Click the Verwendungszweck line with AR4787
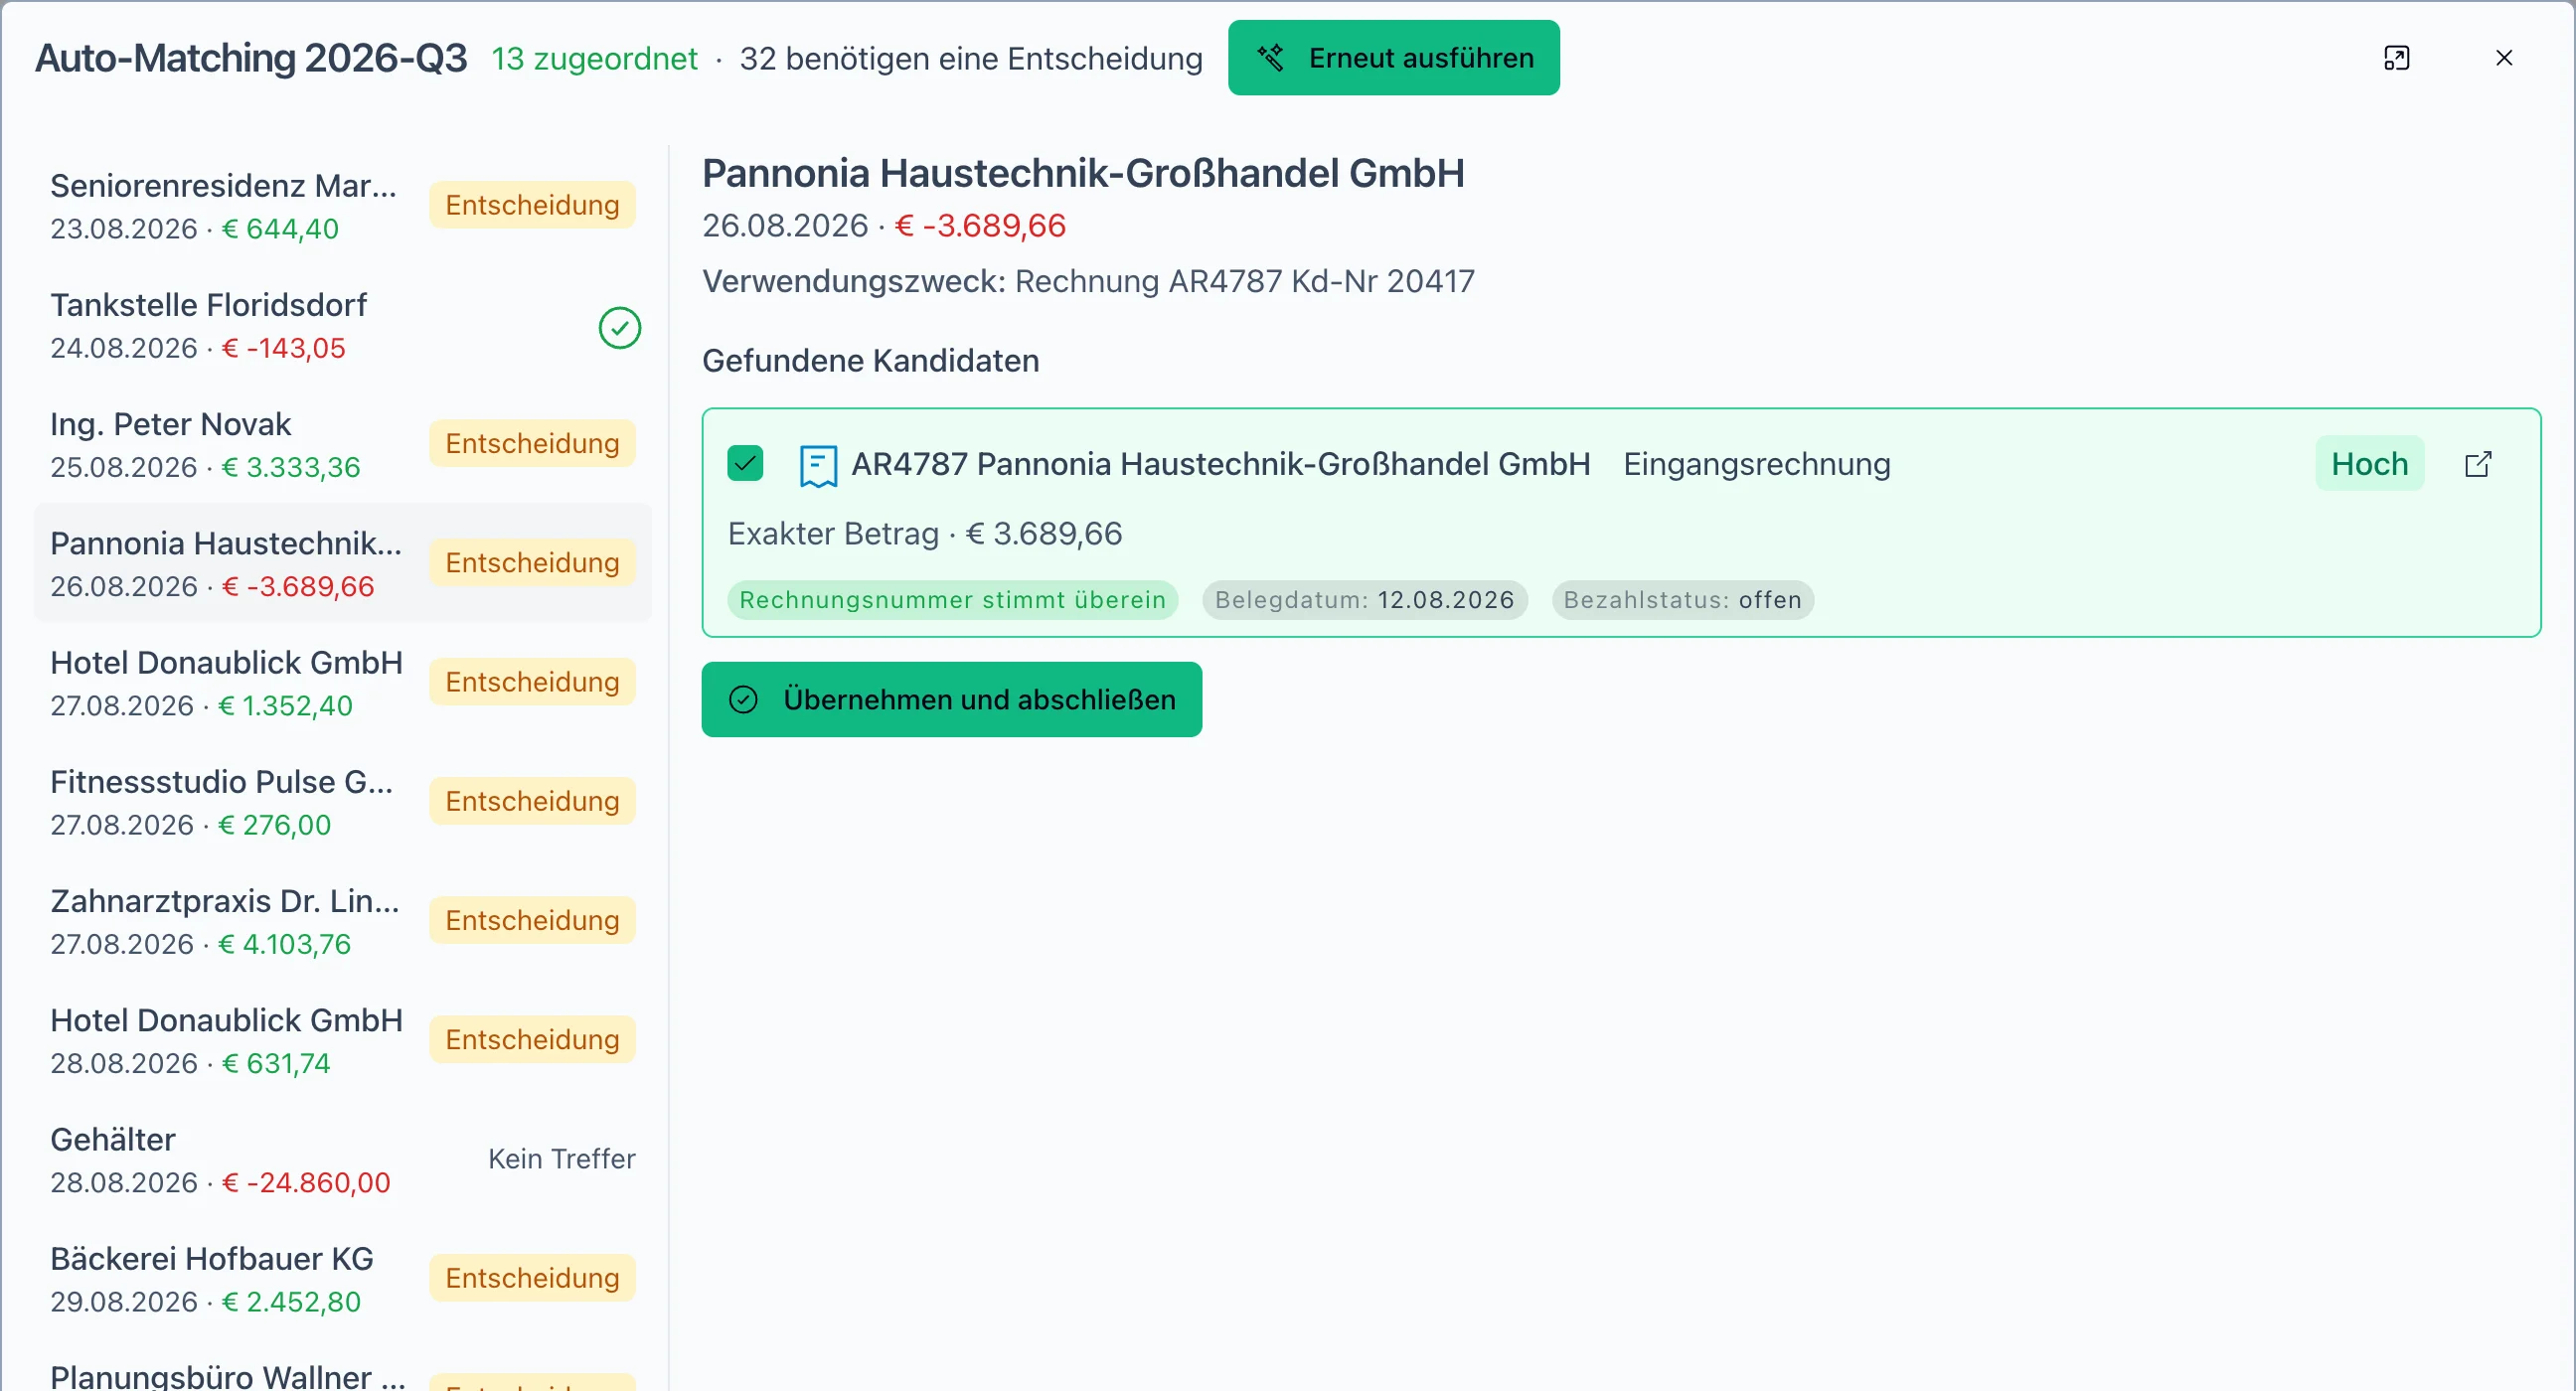Screen dimensions: 2576x1391 (1088, 281)
